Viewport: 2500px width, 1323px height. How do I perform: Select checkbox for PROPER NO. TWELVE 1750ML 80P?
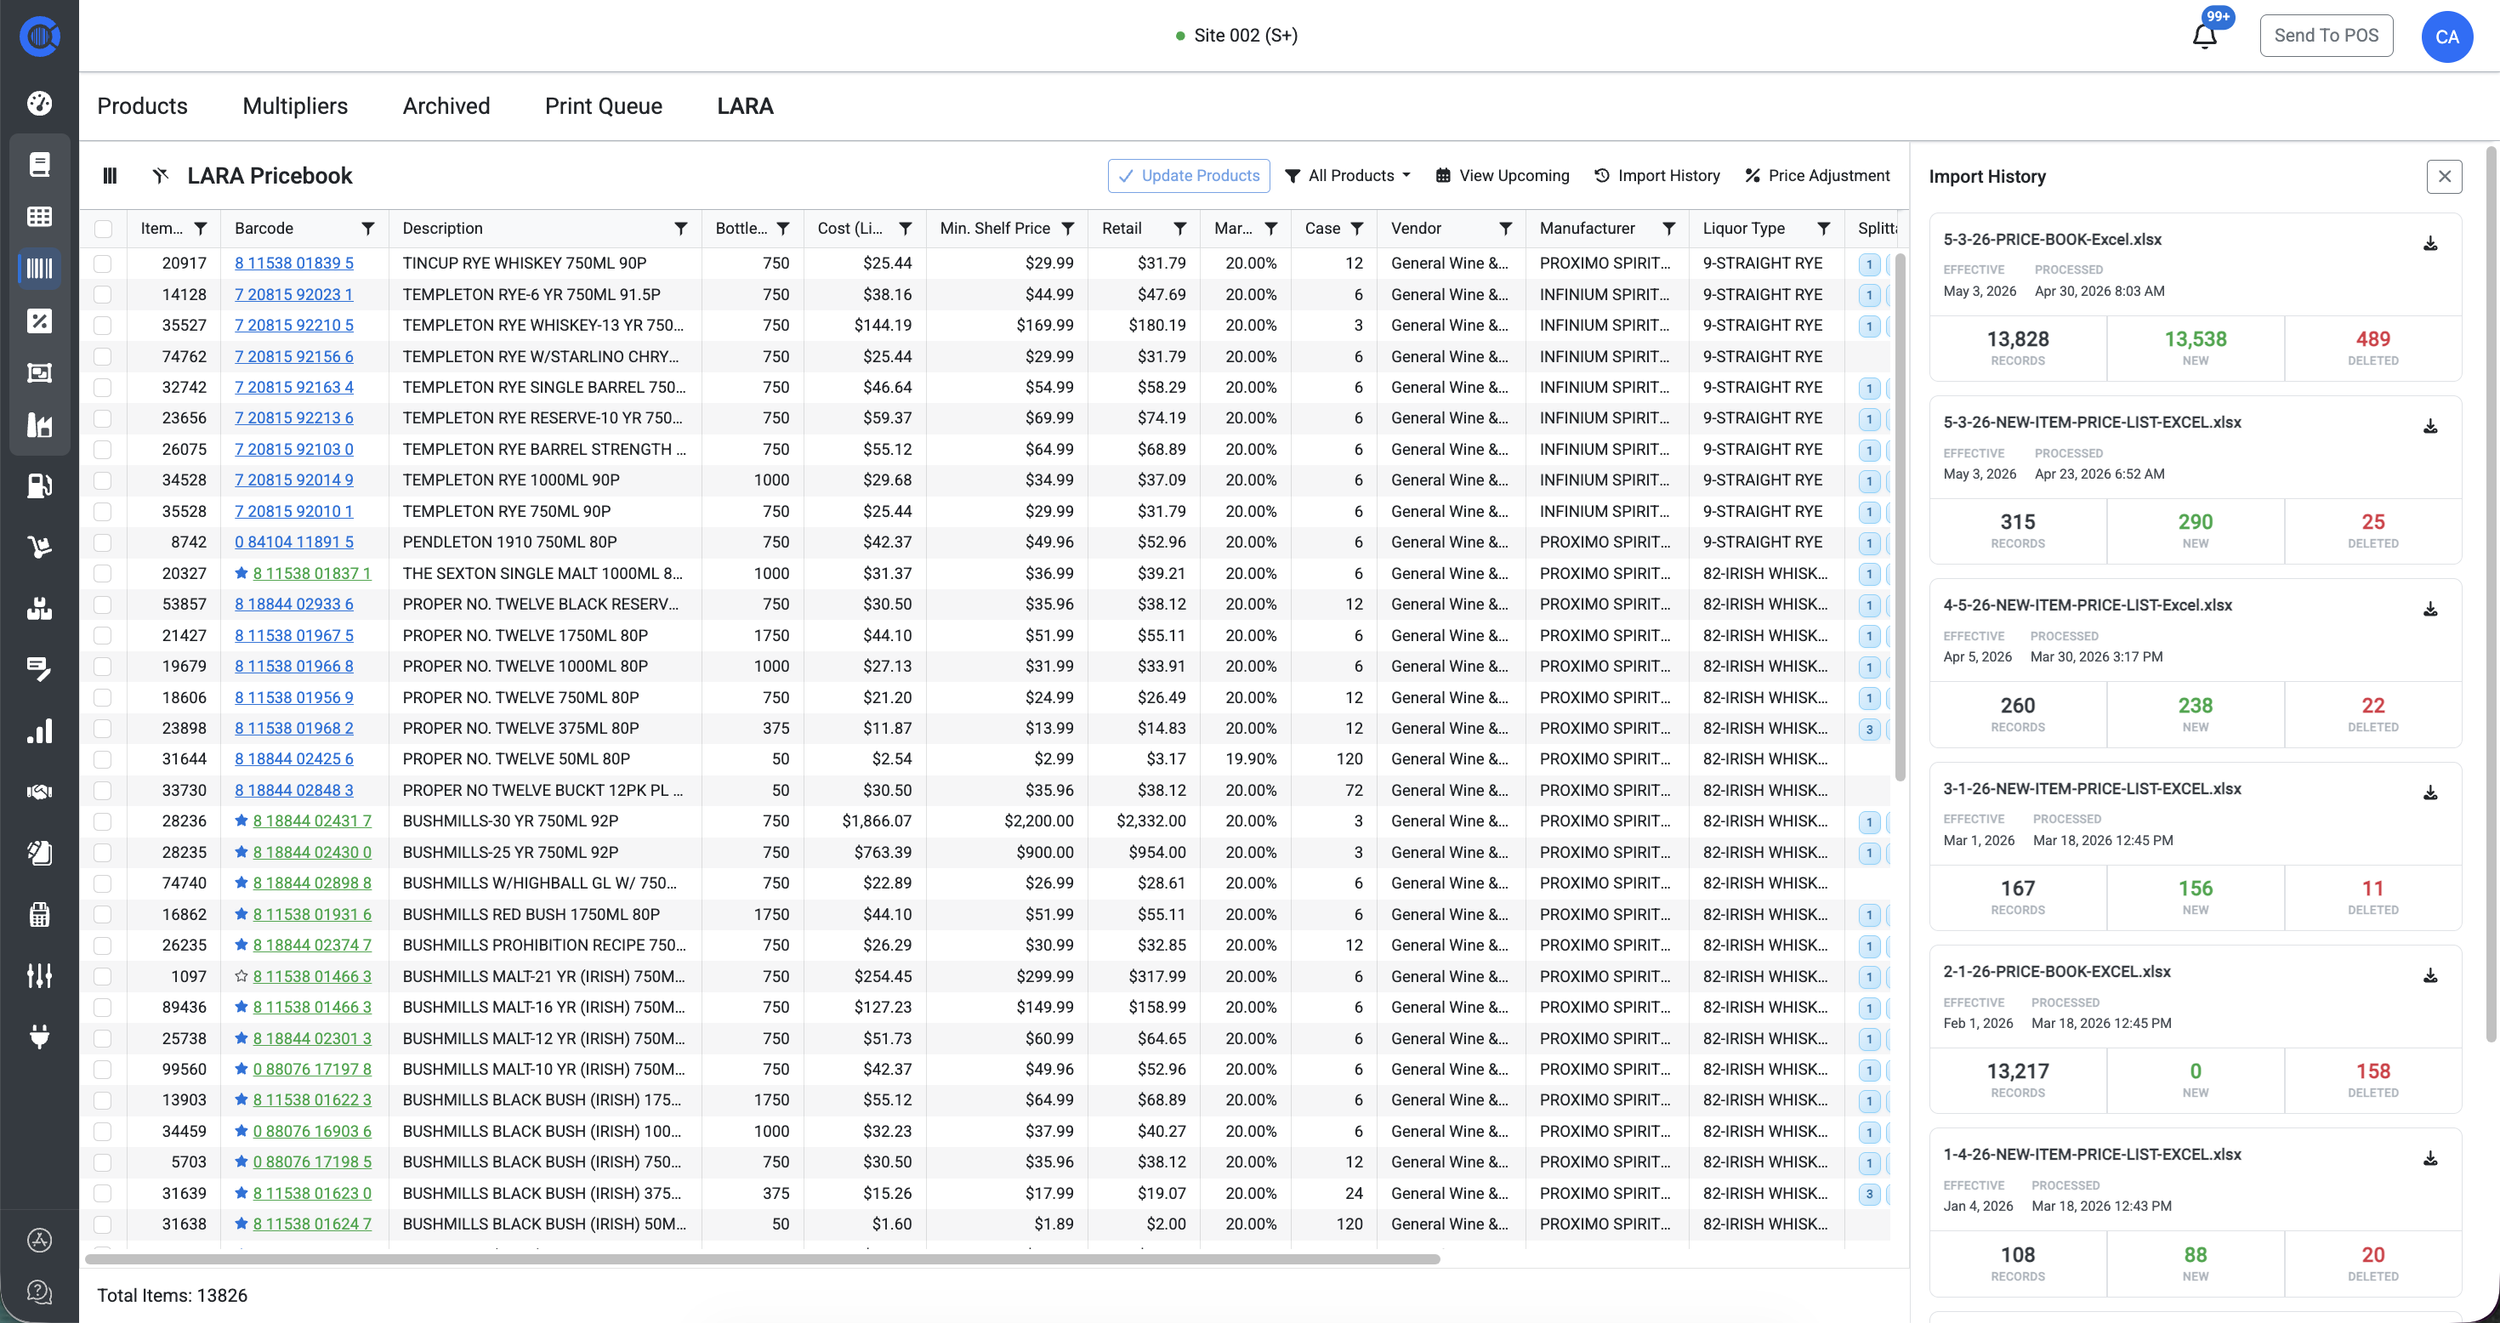coord(103,635)
